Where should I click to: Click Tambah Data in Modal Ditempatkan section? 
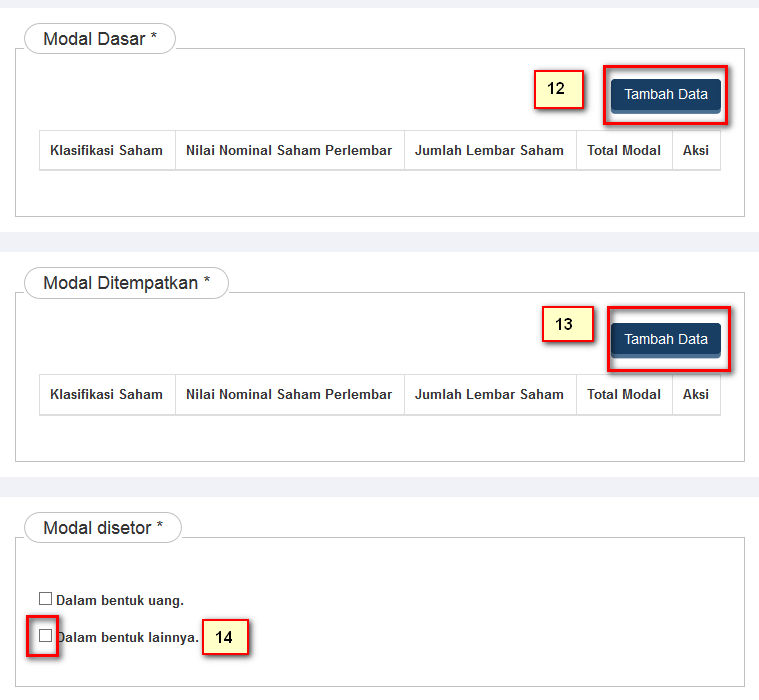(666, 340)
